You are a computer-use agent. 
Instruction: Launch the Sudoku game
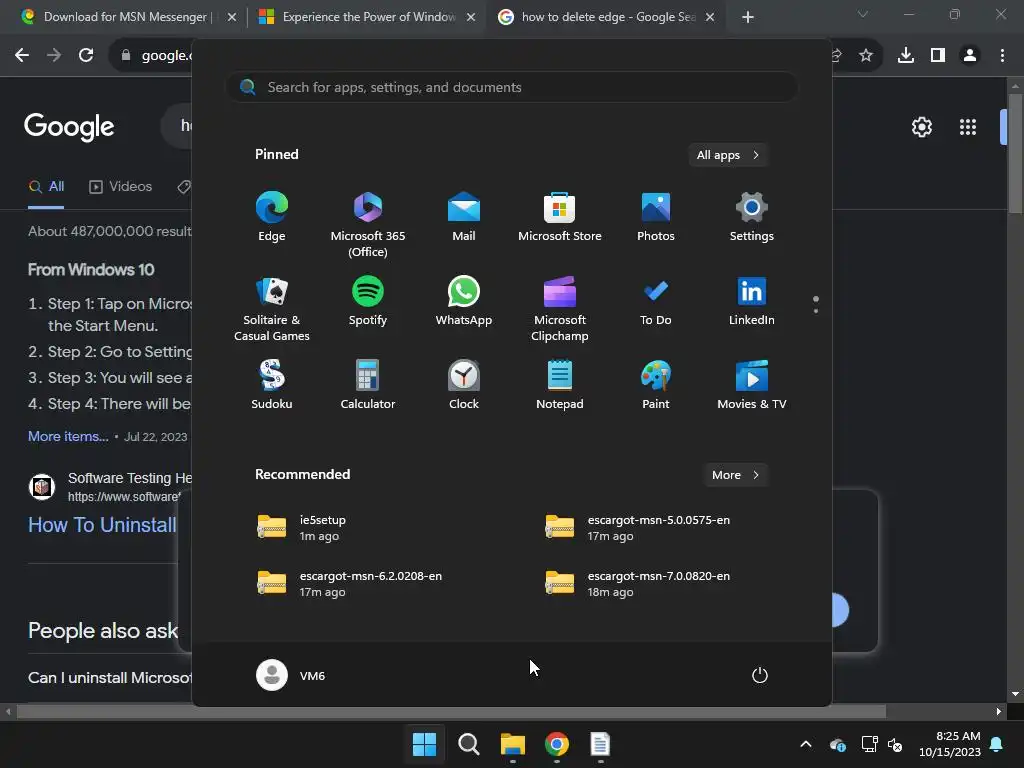(272, 385)
